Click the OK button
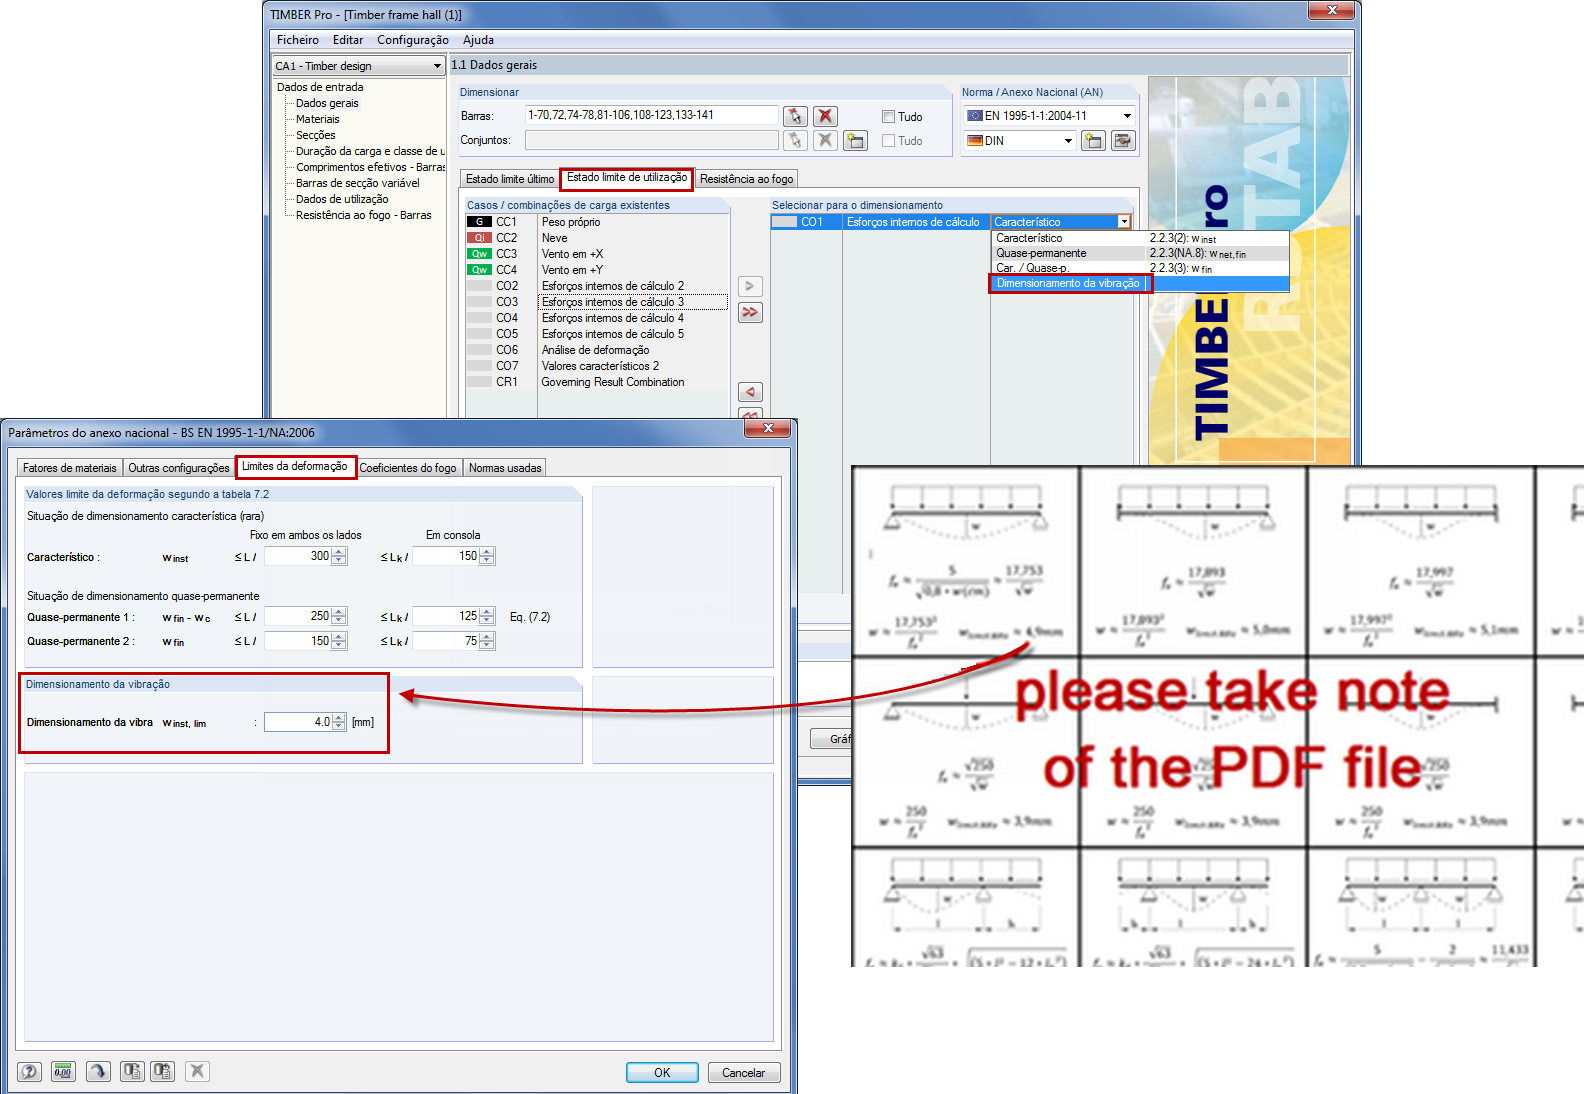Image resolution: width=1584 pixels, height=1094 pixels. (x=662, y=1072)
